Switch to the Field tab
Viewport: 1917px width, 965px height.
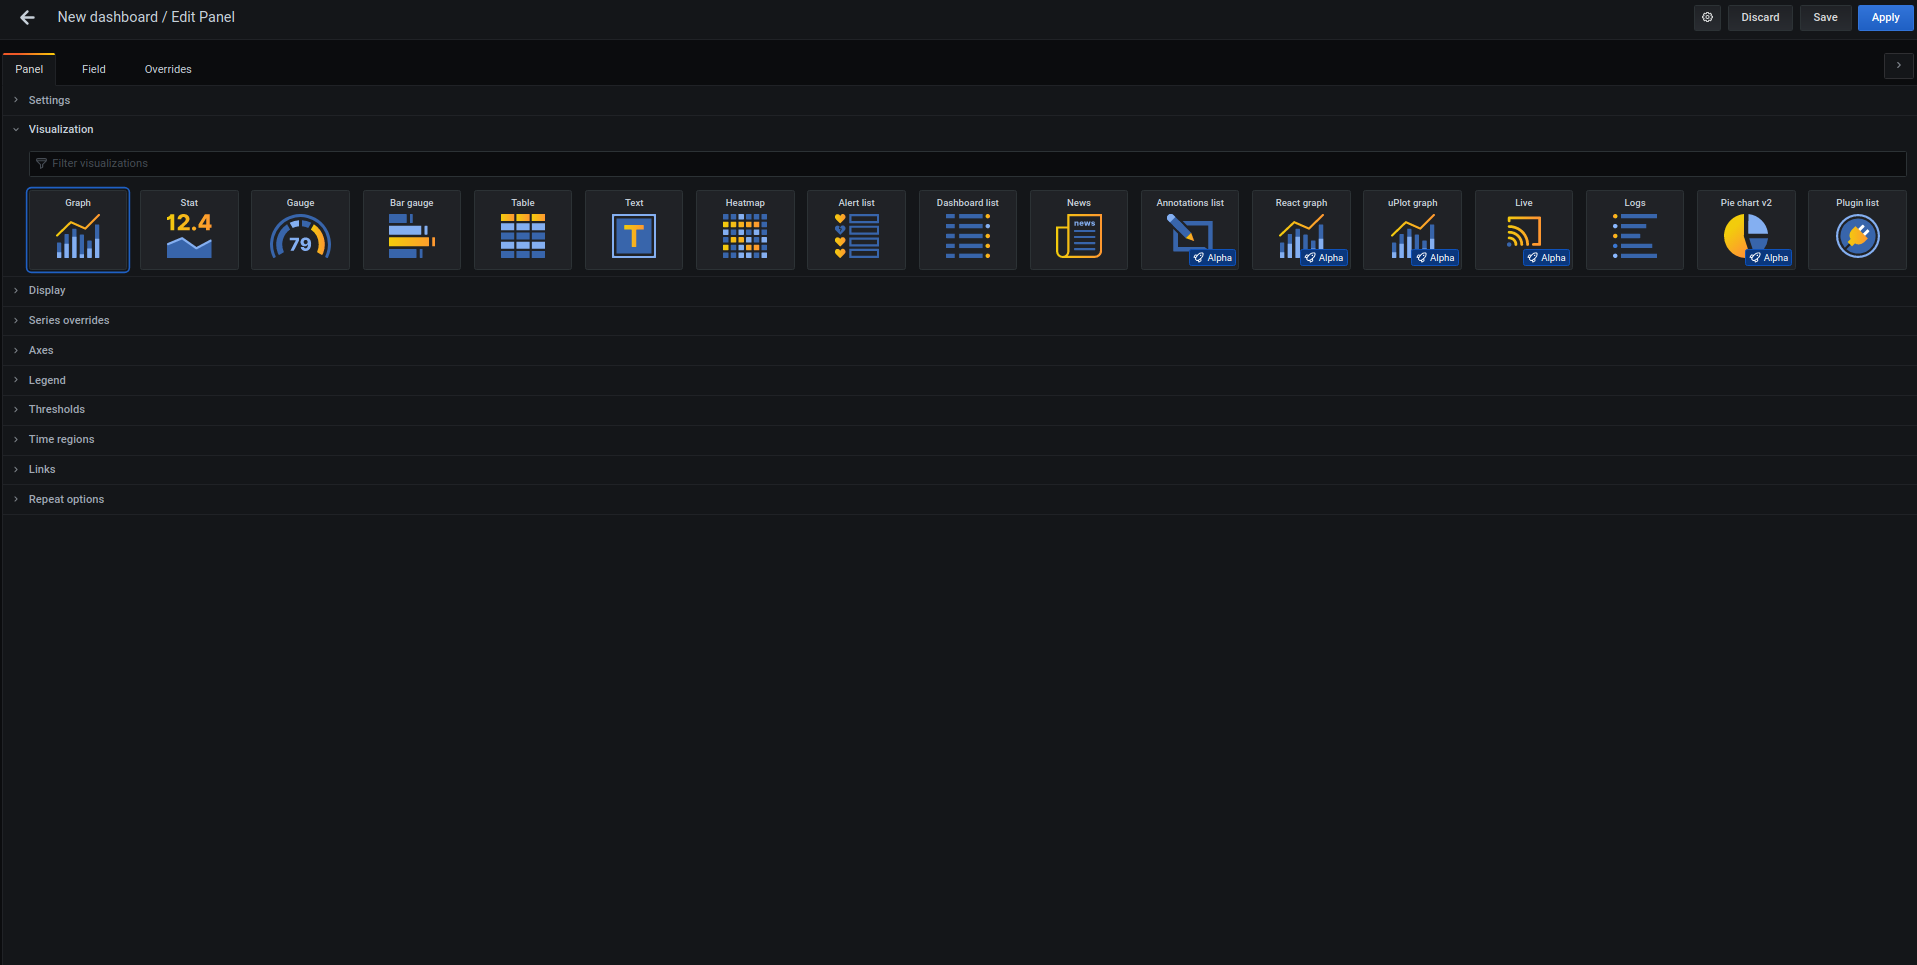point(94,69)
